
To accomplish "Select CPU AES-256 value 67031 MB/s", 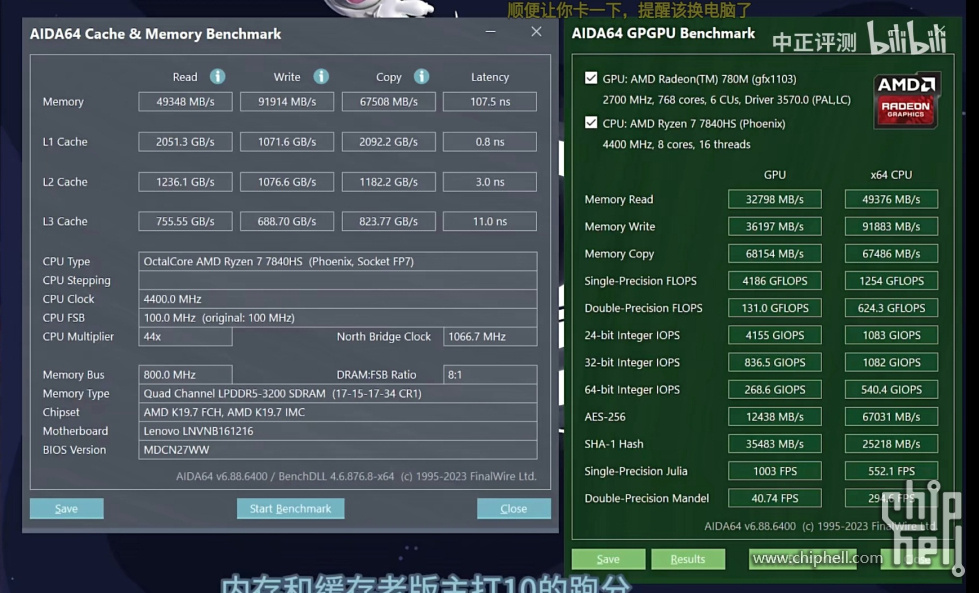I will coord(891,416).
